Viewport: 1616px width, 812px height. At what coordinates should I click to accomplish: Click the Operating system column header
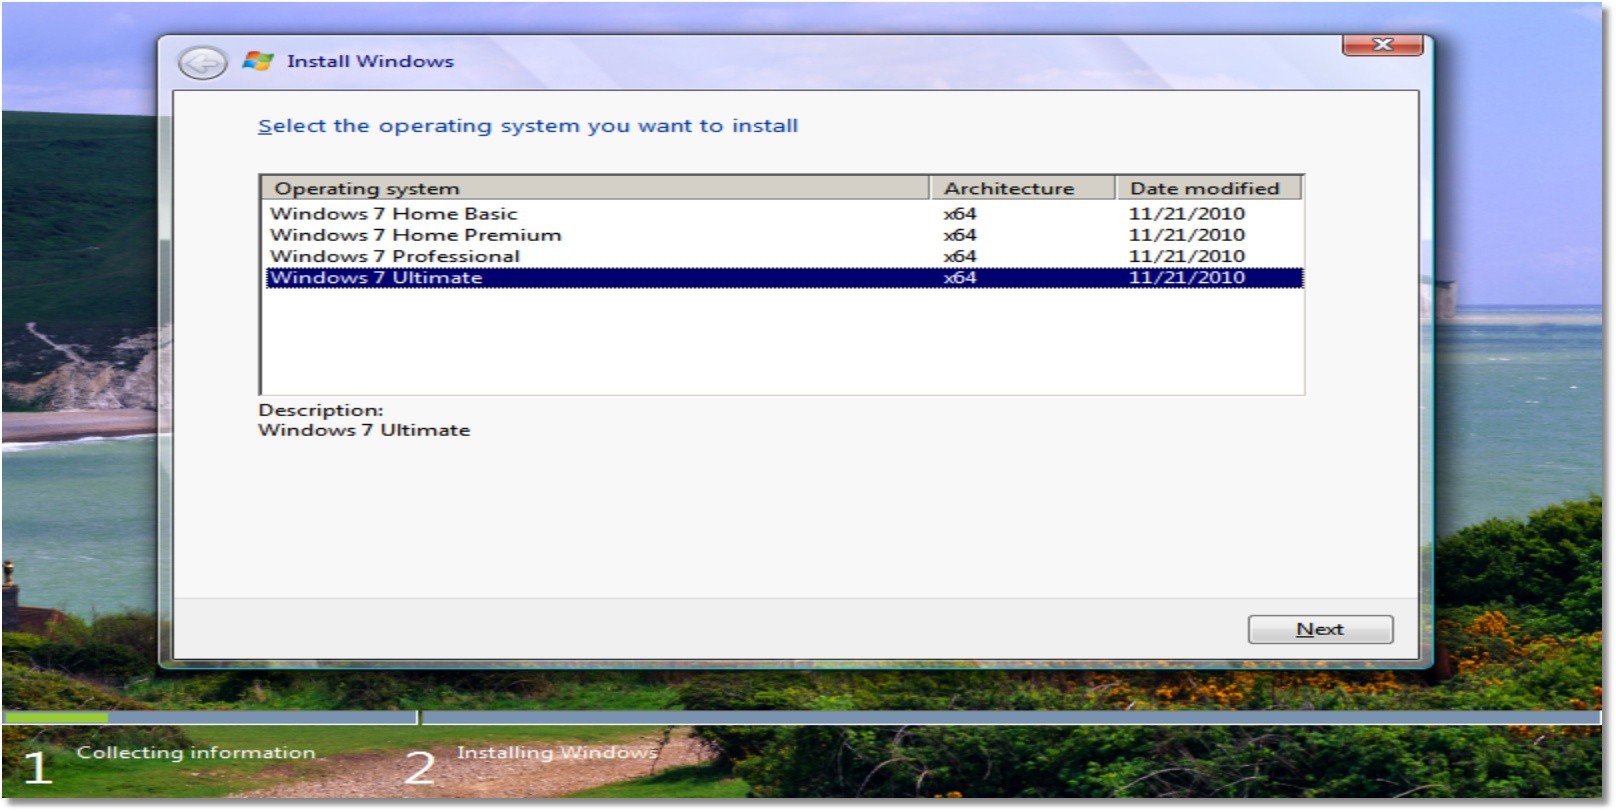pyautogui.click(x=596, y=188)
